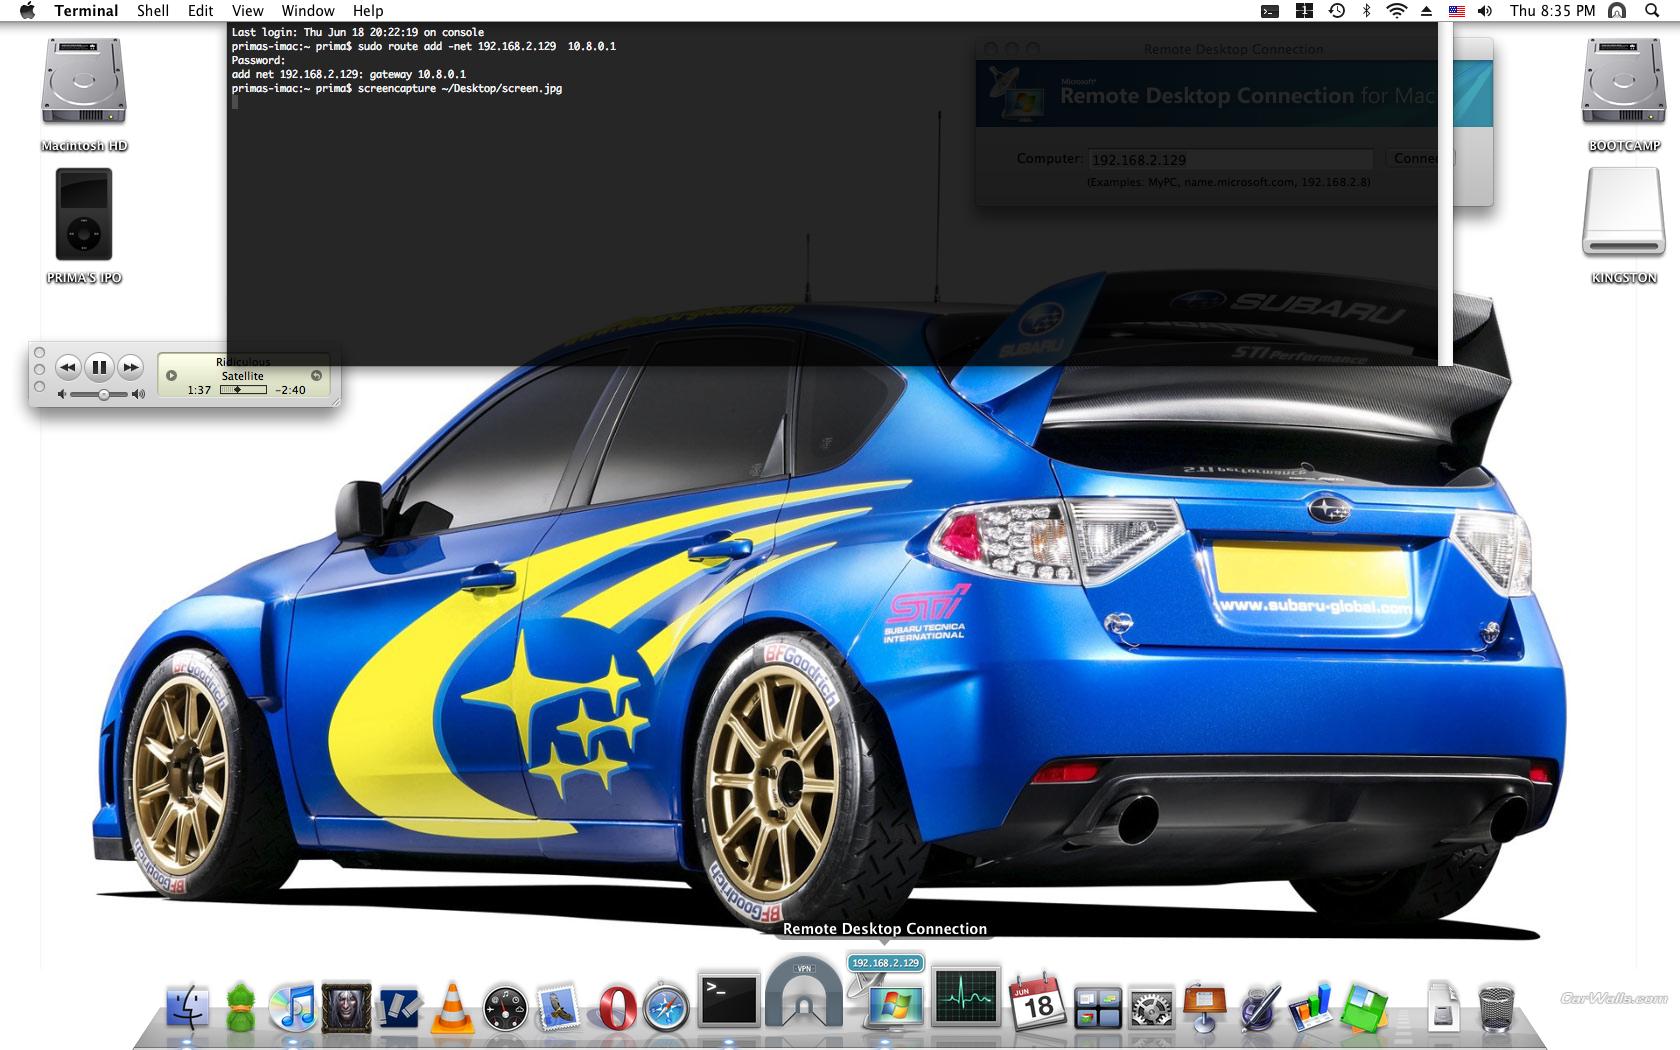Open iCal calendar icon showing 18
The height and width of the screenshot is (1050, 1680).
(1036, 1002)
